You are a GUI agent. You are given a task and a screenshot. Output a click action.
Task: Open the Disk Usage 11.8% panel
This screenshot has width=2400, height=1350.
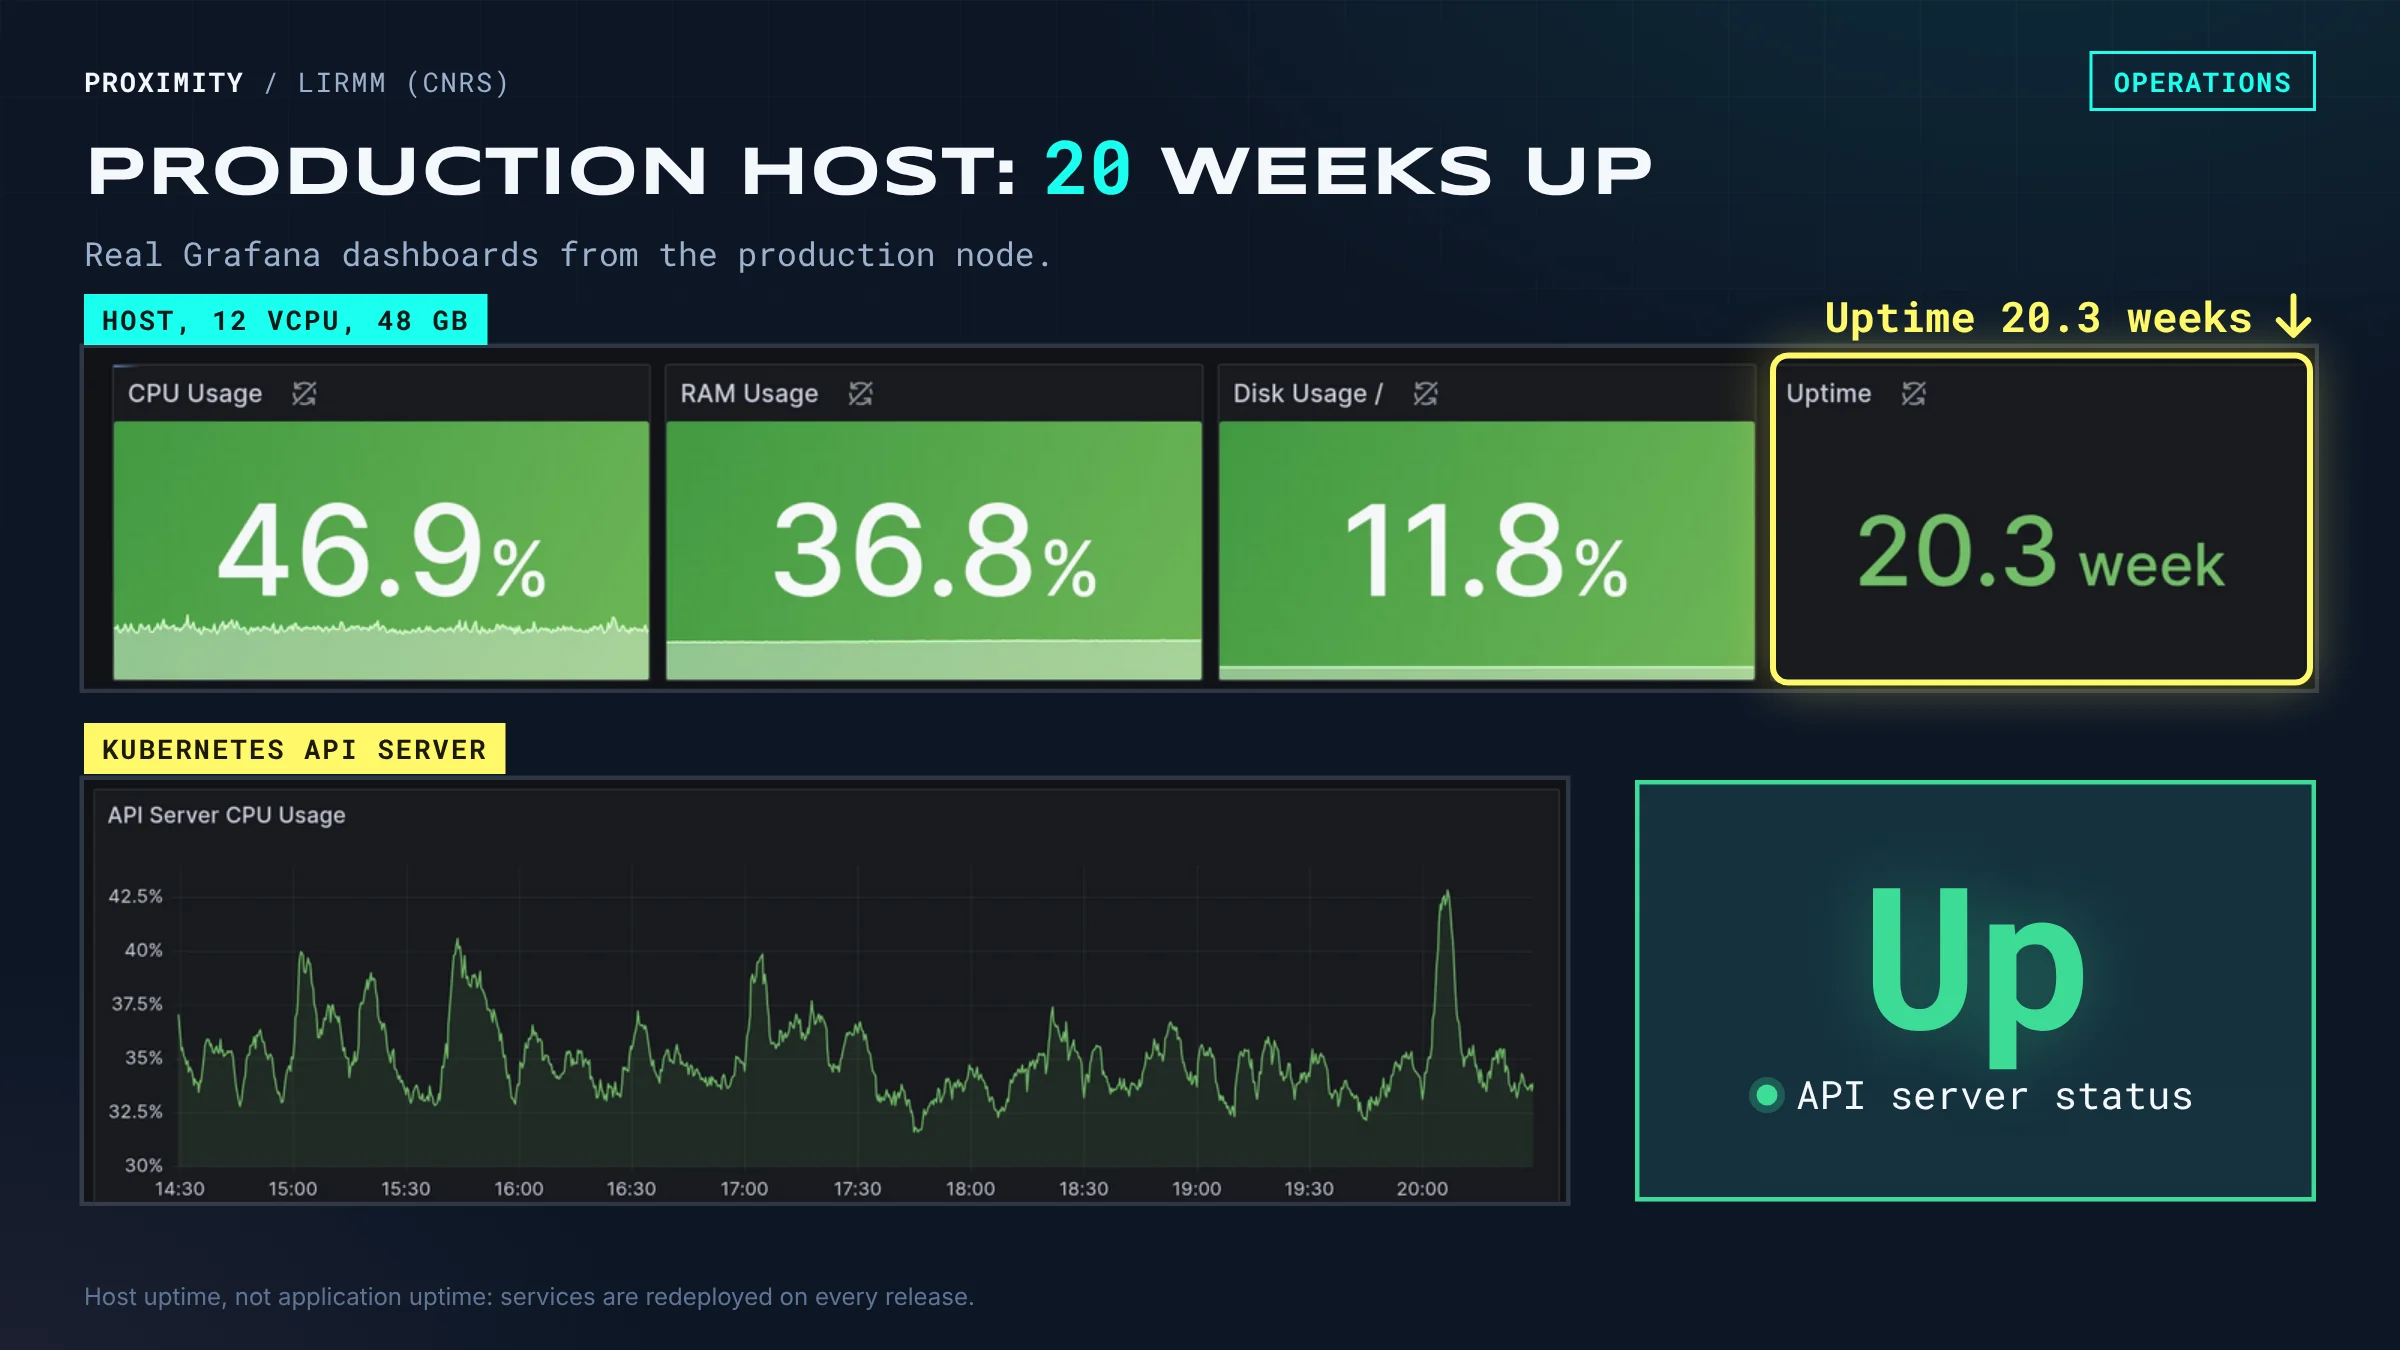coord(1487,523)
